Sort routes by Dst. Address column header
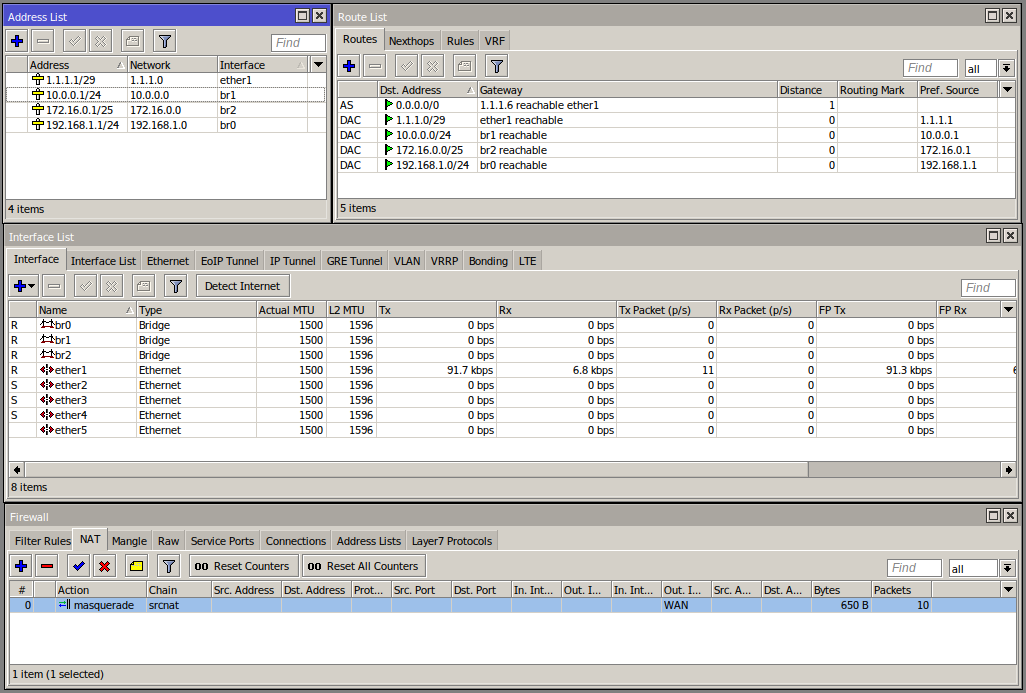Screen dimensions: 1026x693 point(427,90)
